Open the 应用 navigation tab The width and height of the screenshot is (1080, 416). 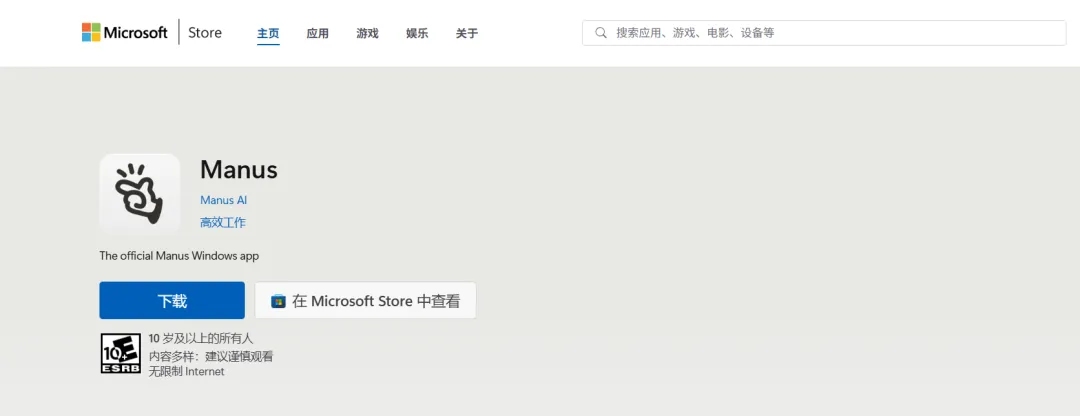[x=318, y=33]
